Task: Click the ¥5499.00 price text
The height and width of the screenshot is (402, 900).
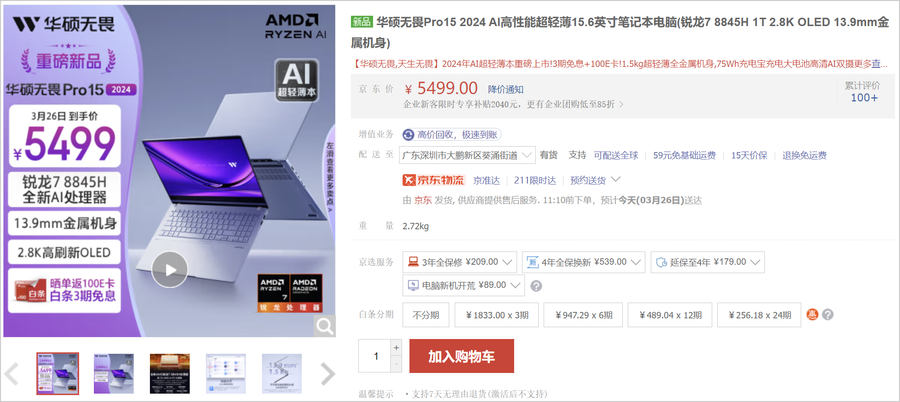Action: coord(441,88)
